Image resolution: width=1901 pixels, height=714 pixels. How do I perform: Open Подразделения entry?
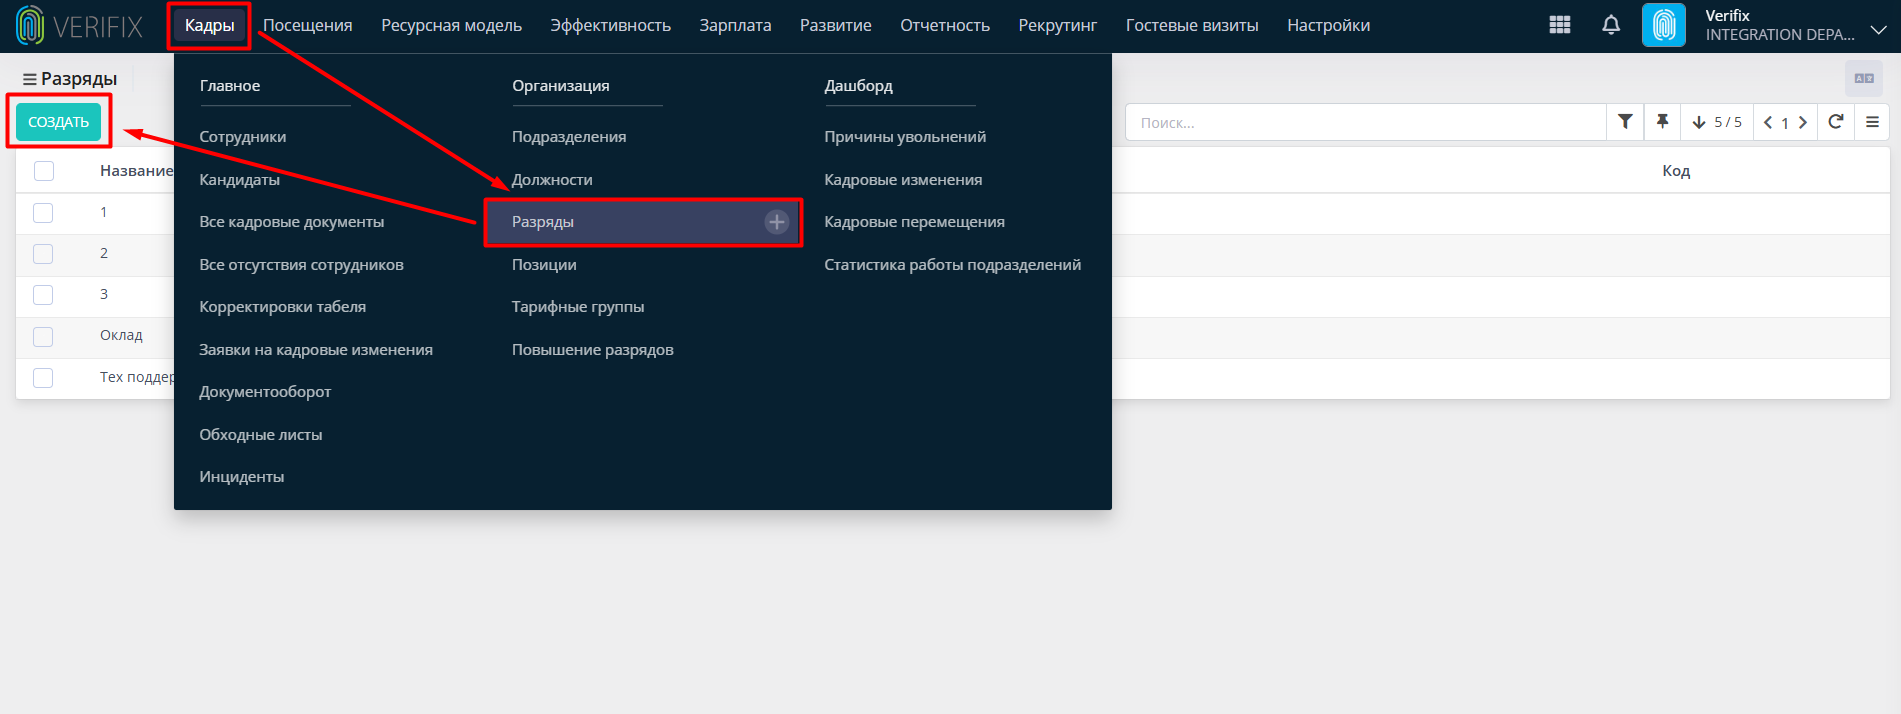[x=569, y=137]
